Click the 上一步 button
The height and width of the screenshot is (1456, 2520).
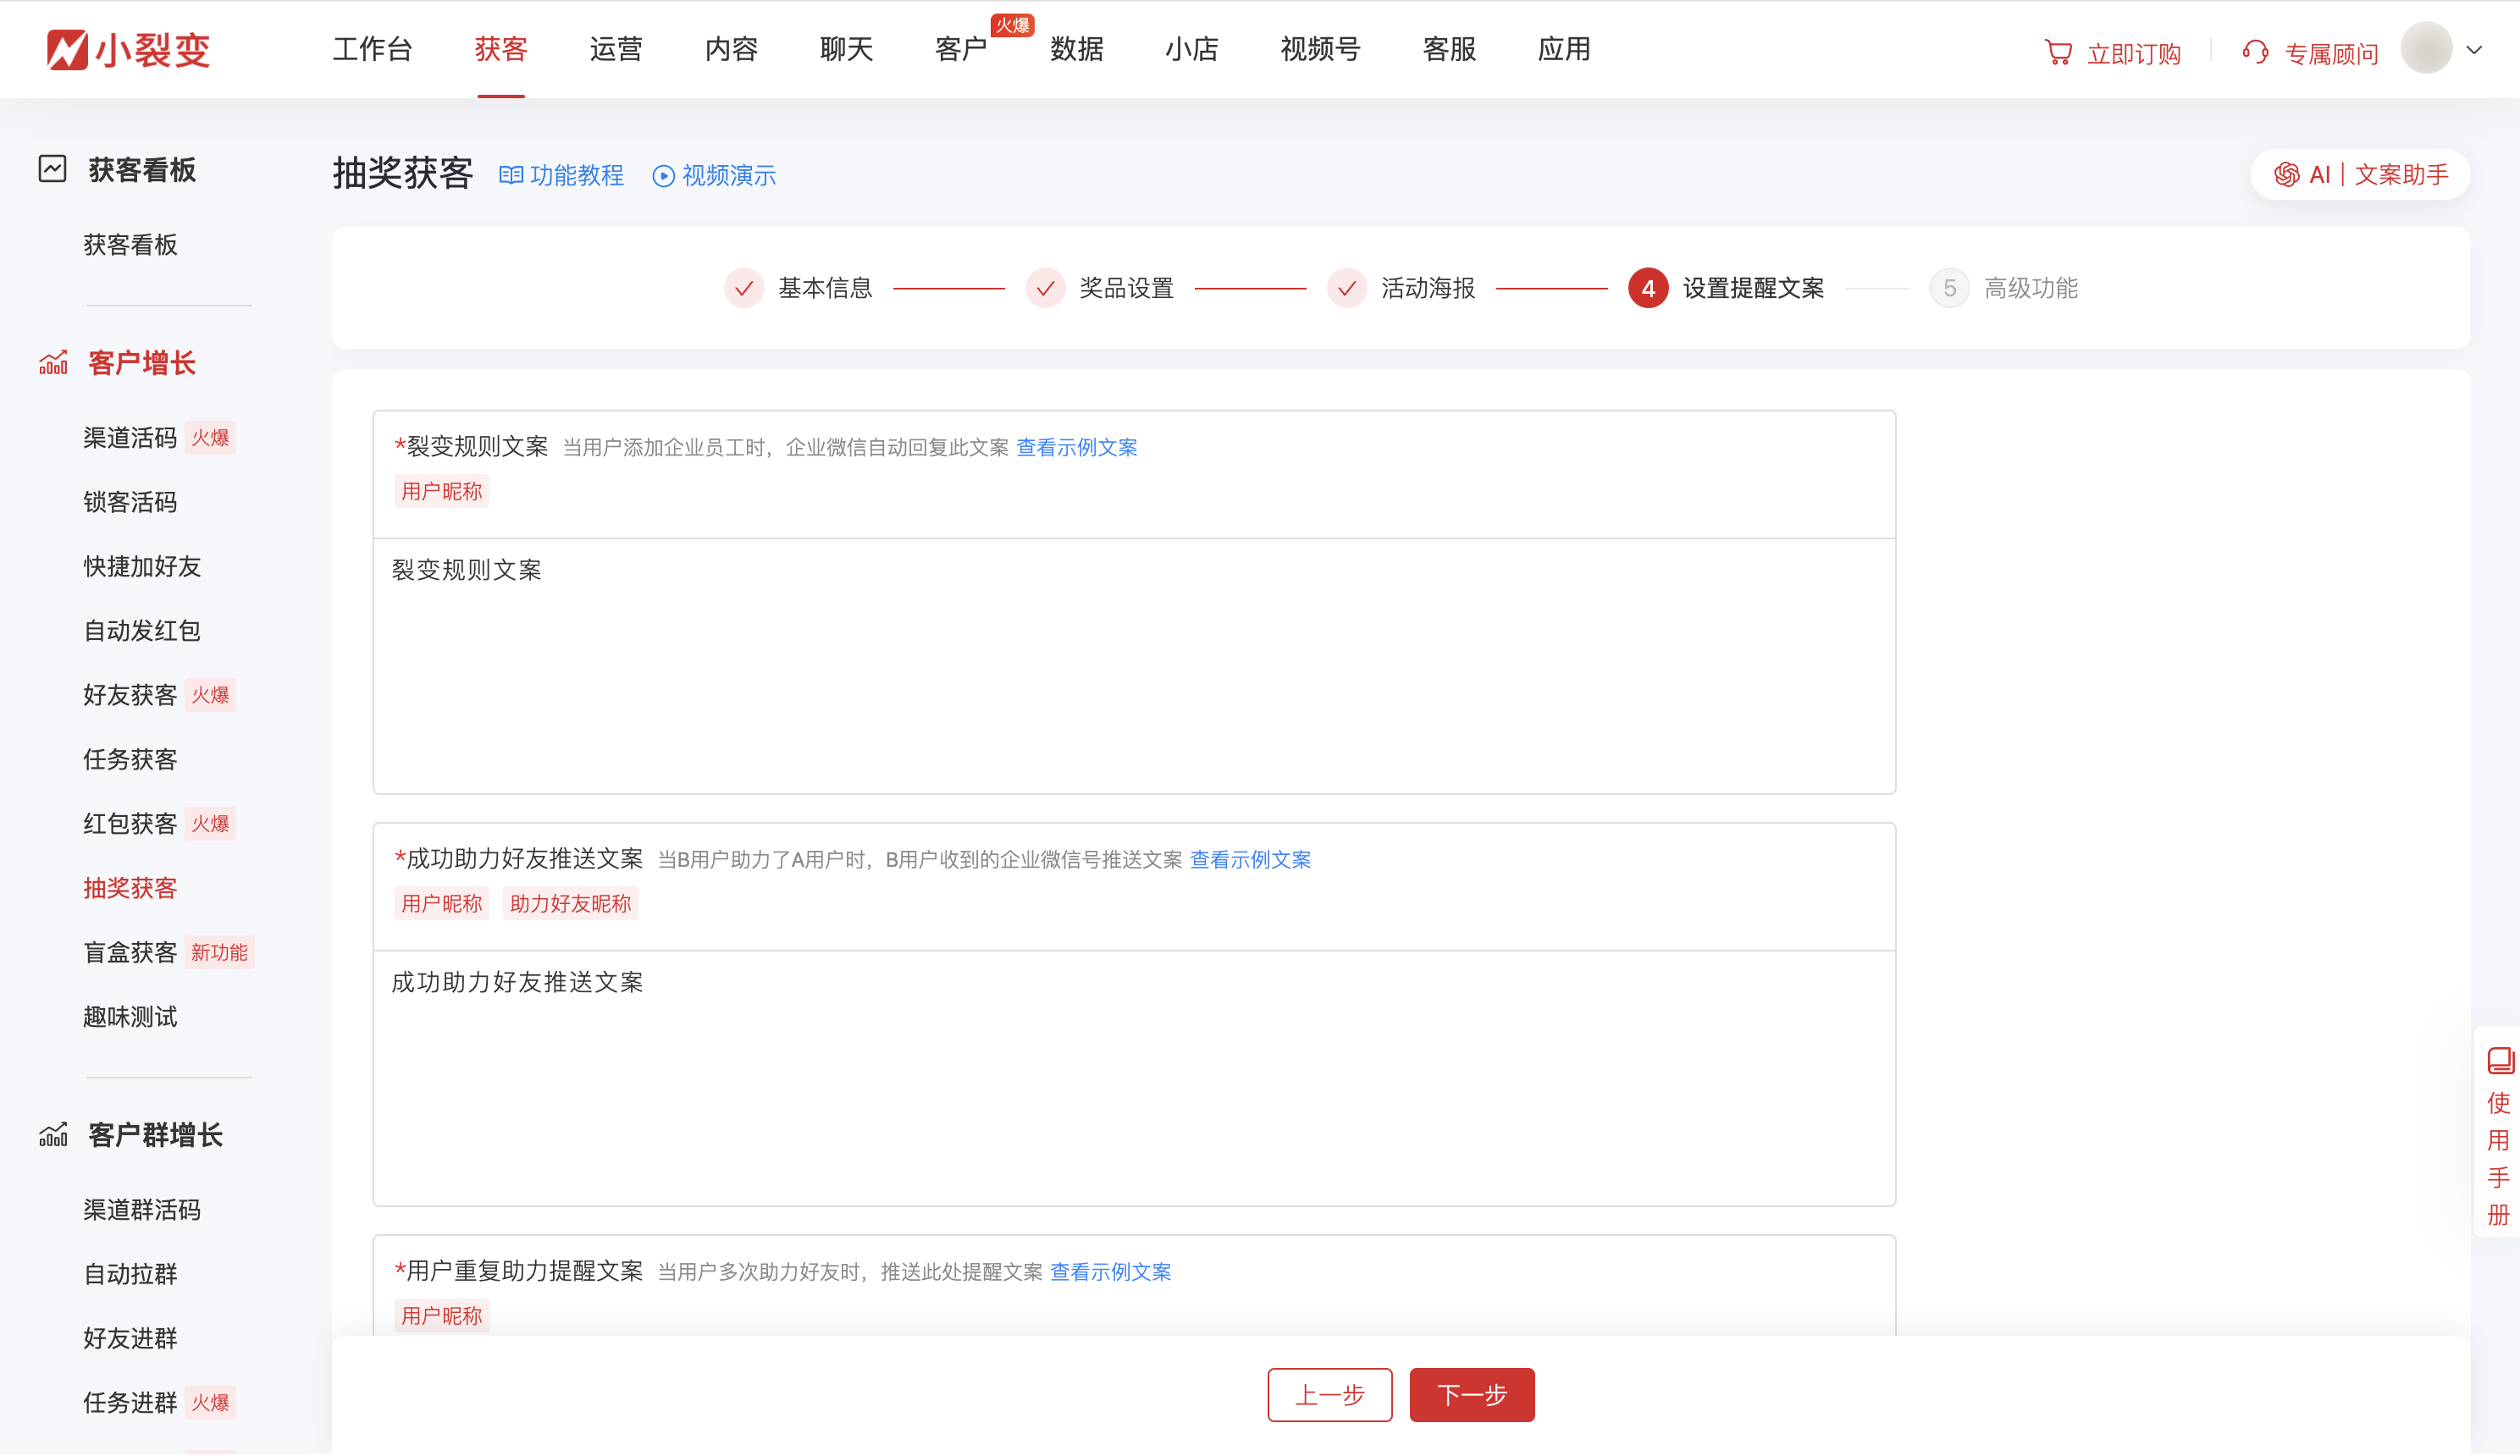[1330, 1394]
